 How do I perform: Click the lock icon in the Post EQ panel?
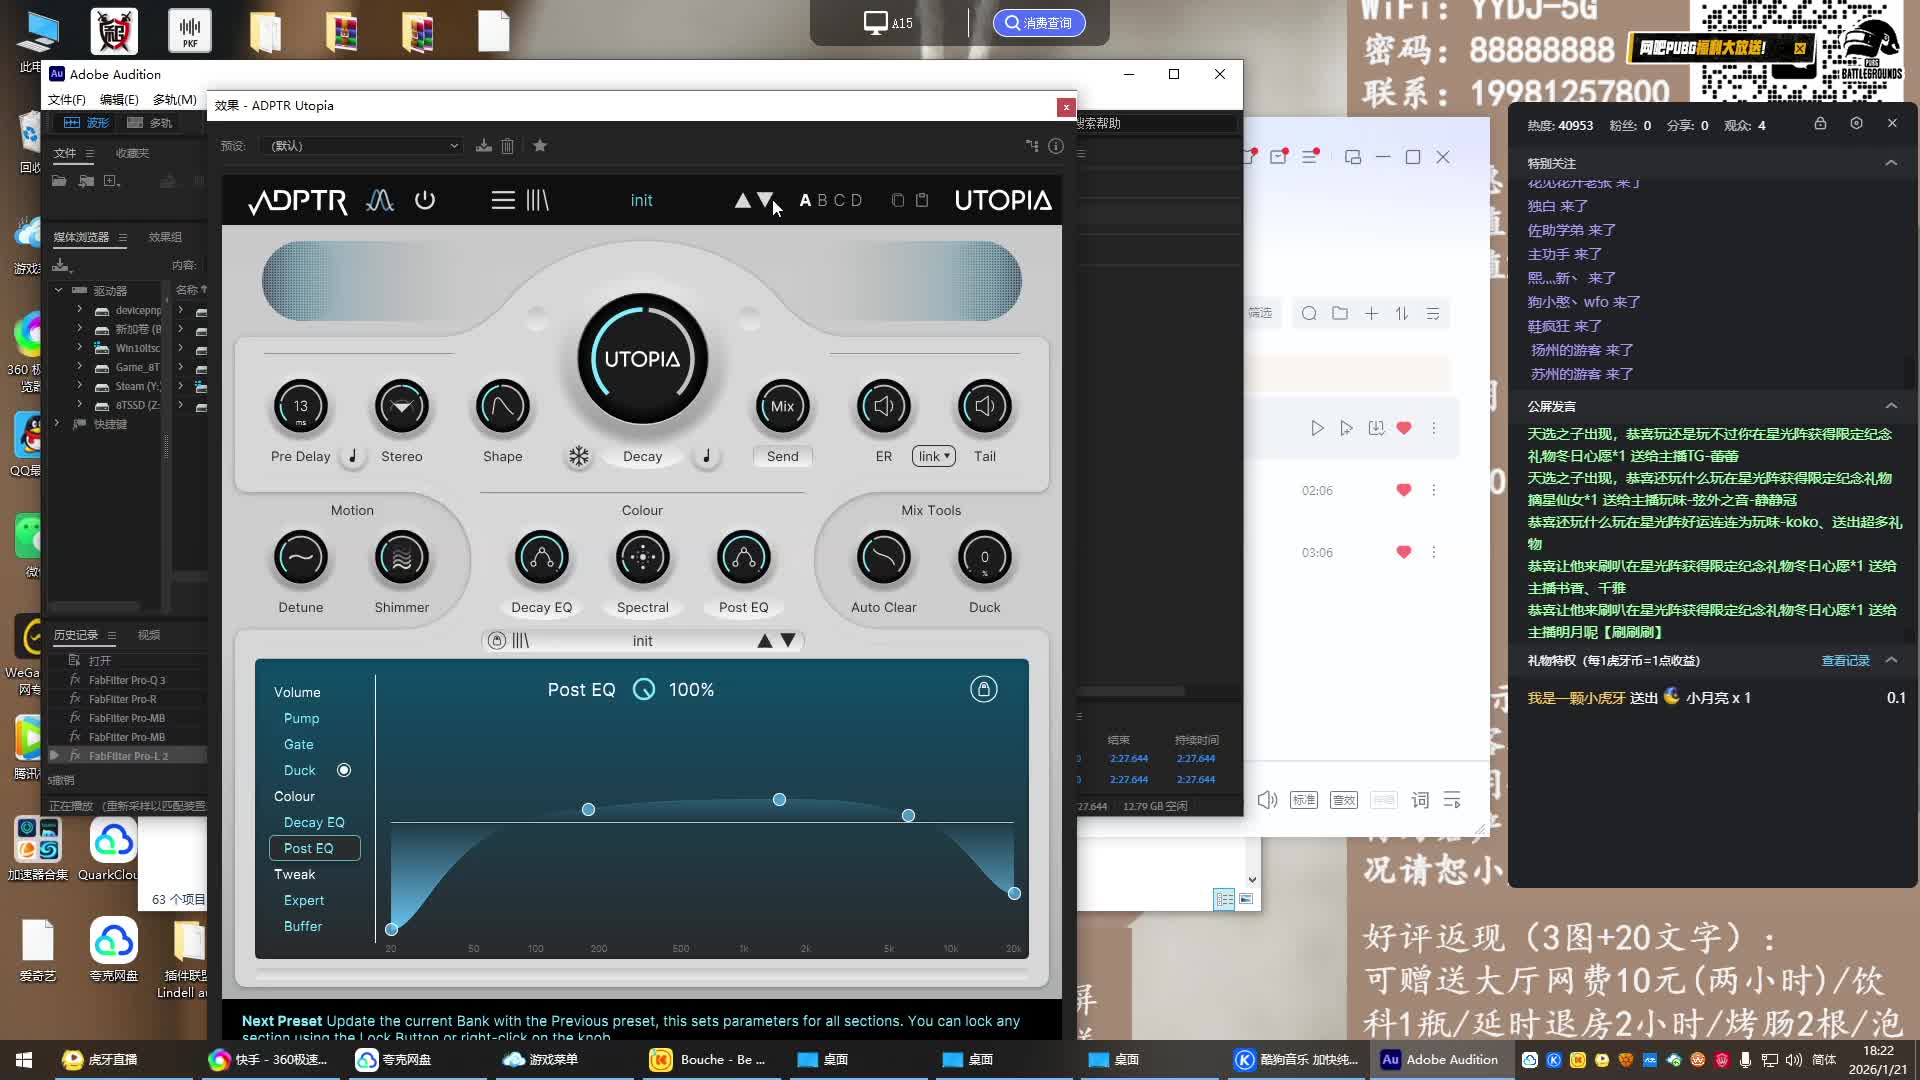[x=983, y=689]
